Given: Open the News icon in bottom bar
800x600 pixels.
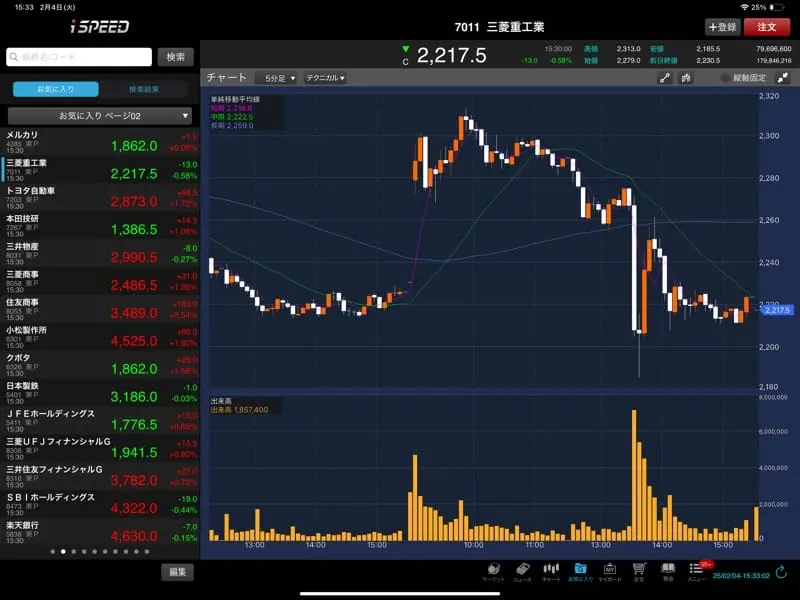Looking at the screenshot, I should pyautogui.click(x=522, y=571).
